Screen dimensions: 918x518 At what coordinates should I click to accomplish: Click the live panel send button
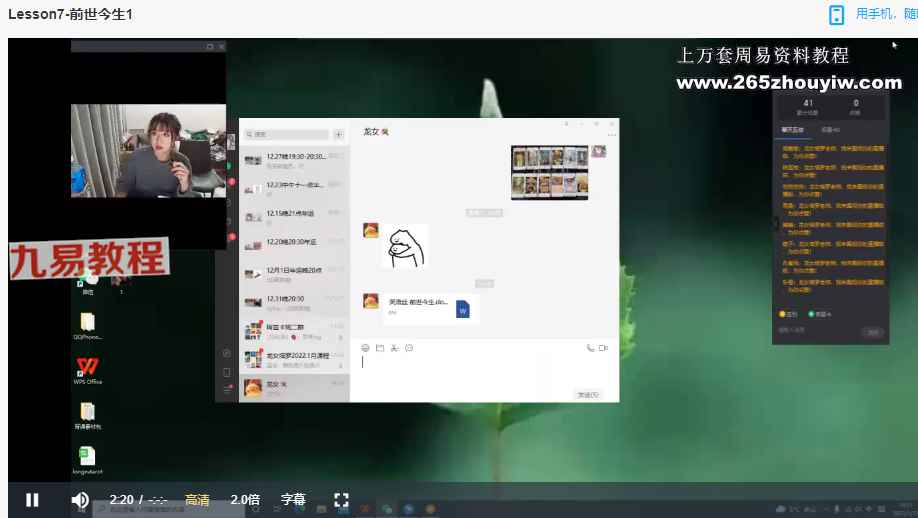pyautogui.click(x=873, y=332)
